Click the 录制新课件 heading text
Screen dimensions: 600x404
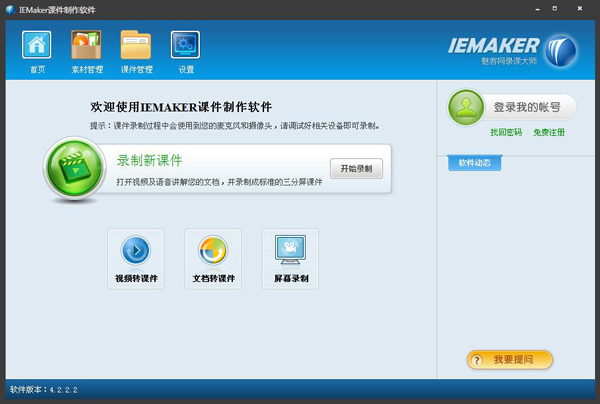[x=150, y=160]
